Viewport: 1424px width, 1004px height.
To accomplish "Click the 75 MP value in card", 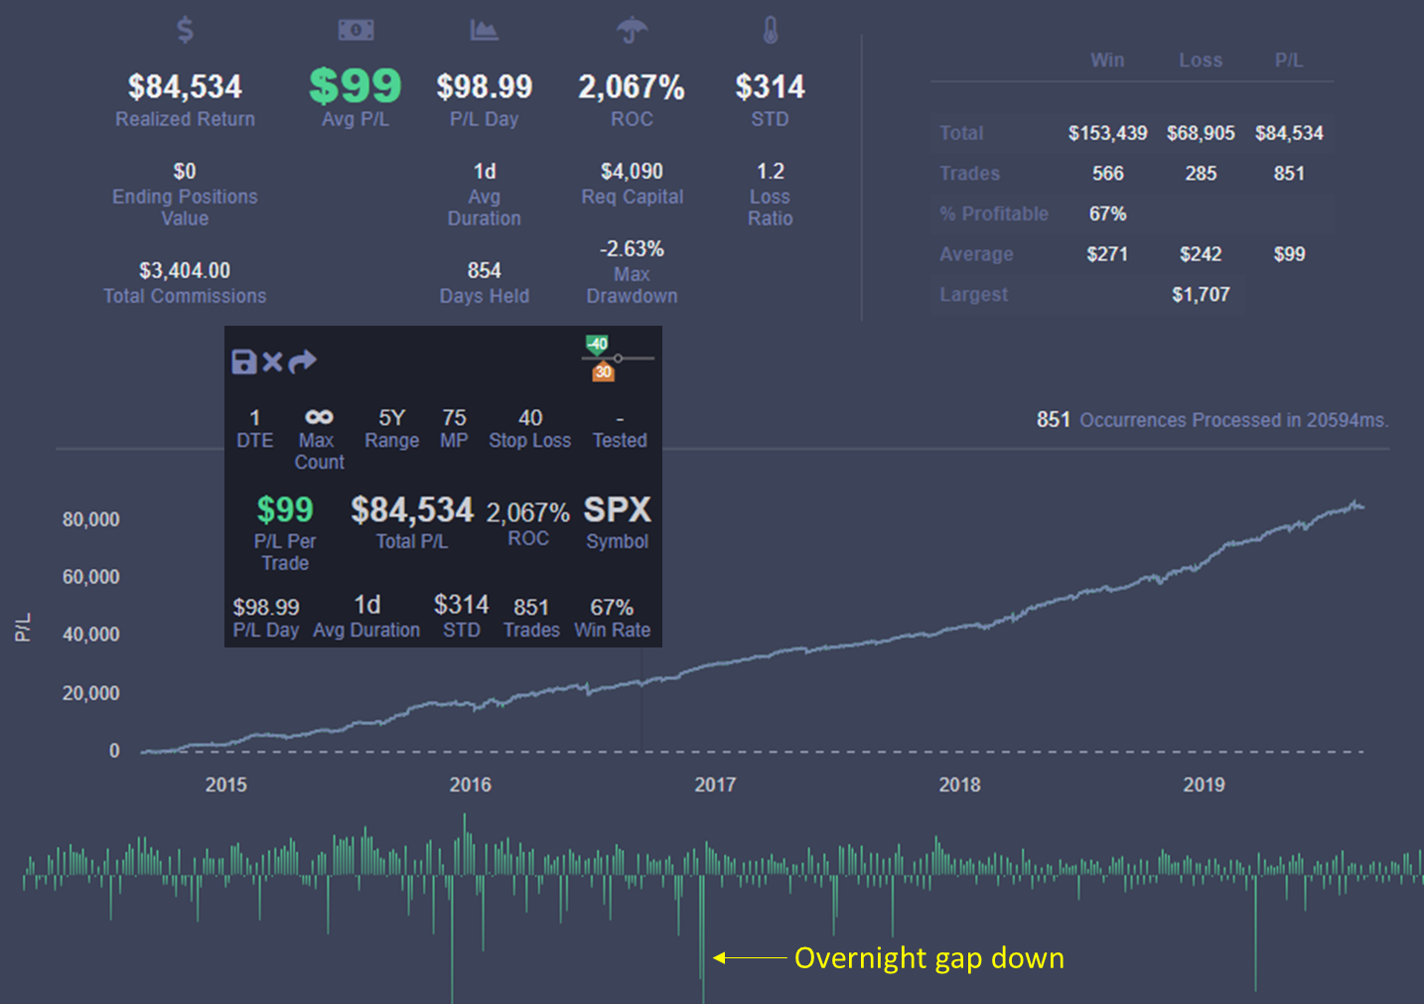I will tap(454, 417).
